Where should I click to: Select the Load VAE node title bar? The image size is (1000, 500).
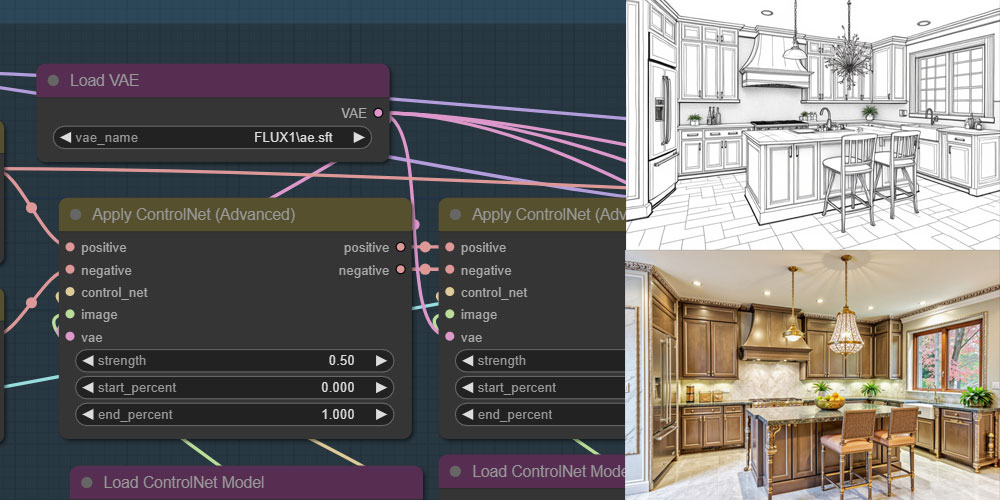pos(213,80)
